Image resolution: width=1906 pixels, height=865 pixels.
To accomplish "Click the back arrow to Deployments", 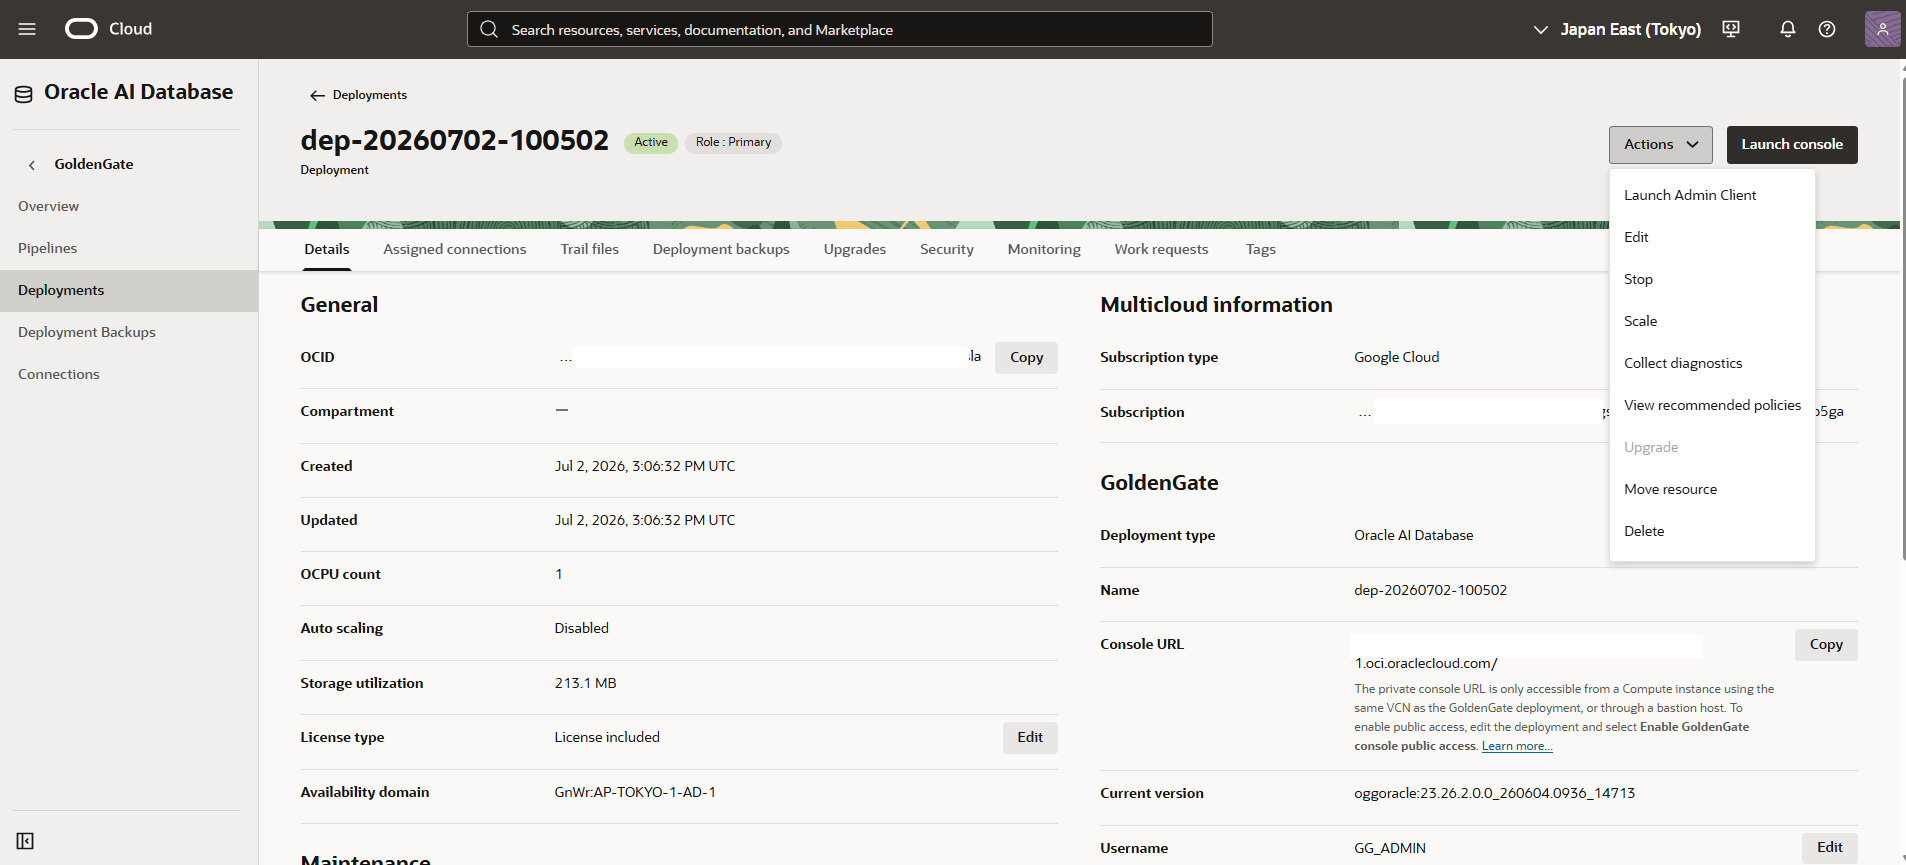I will click(317, 95).
